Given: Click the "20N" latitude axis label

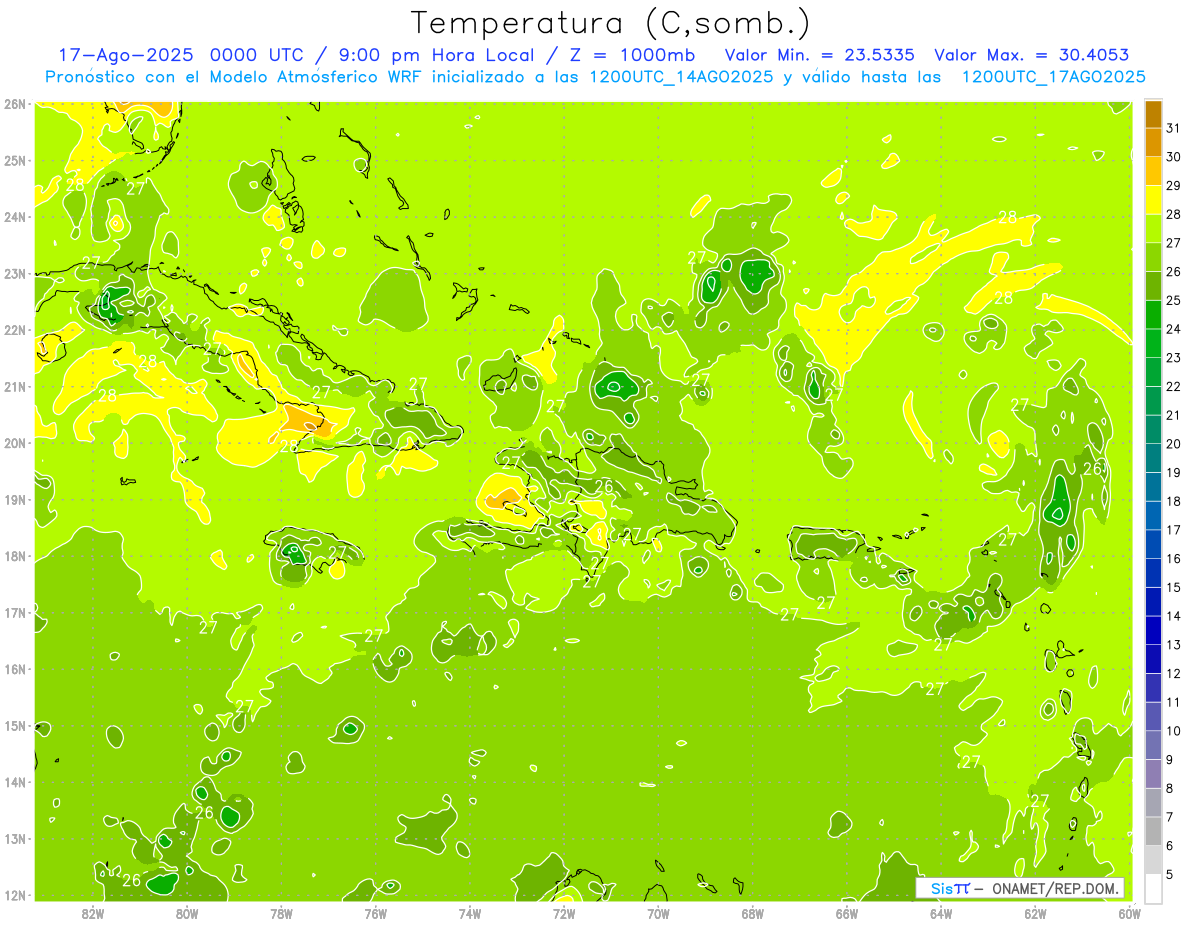Looking at the screenshot, I should pos(15,443).
